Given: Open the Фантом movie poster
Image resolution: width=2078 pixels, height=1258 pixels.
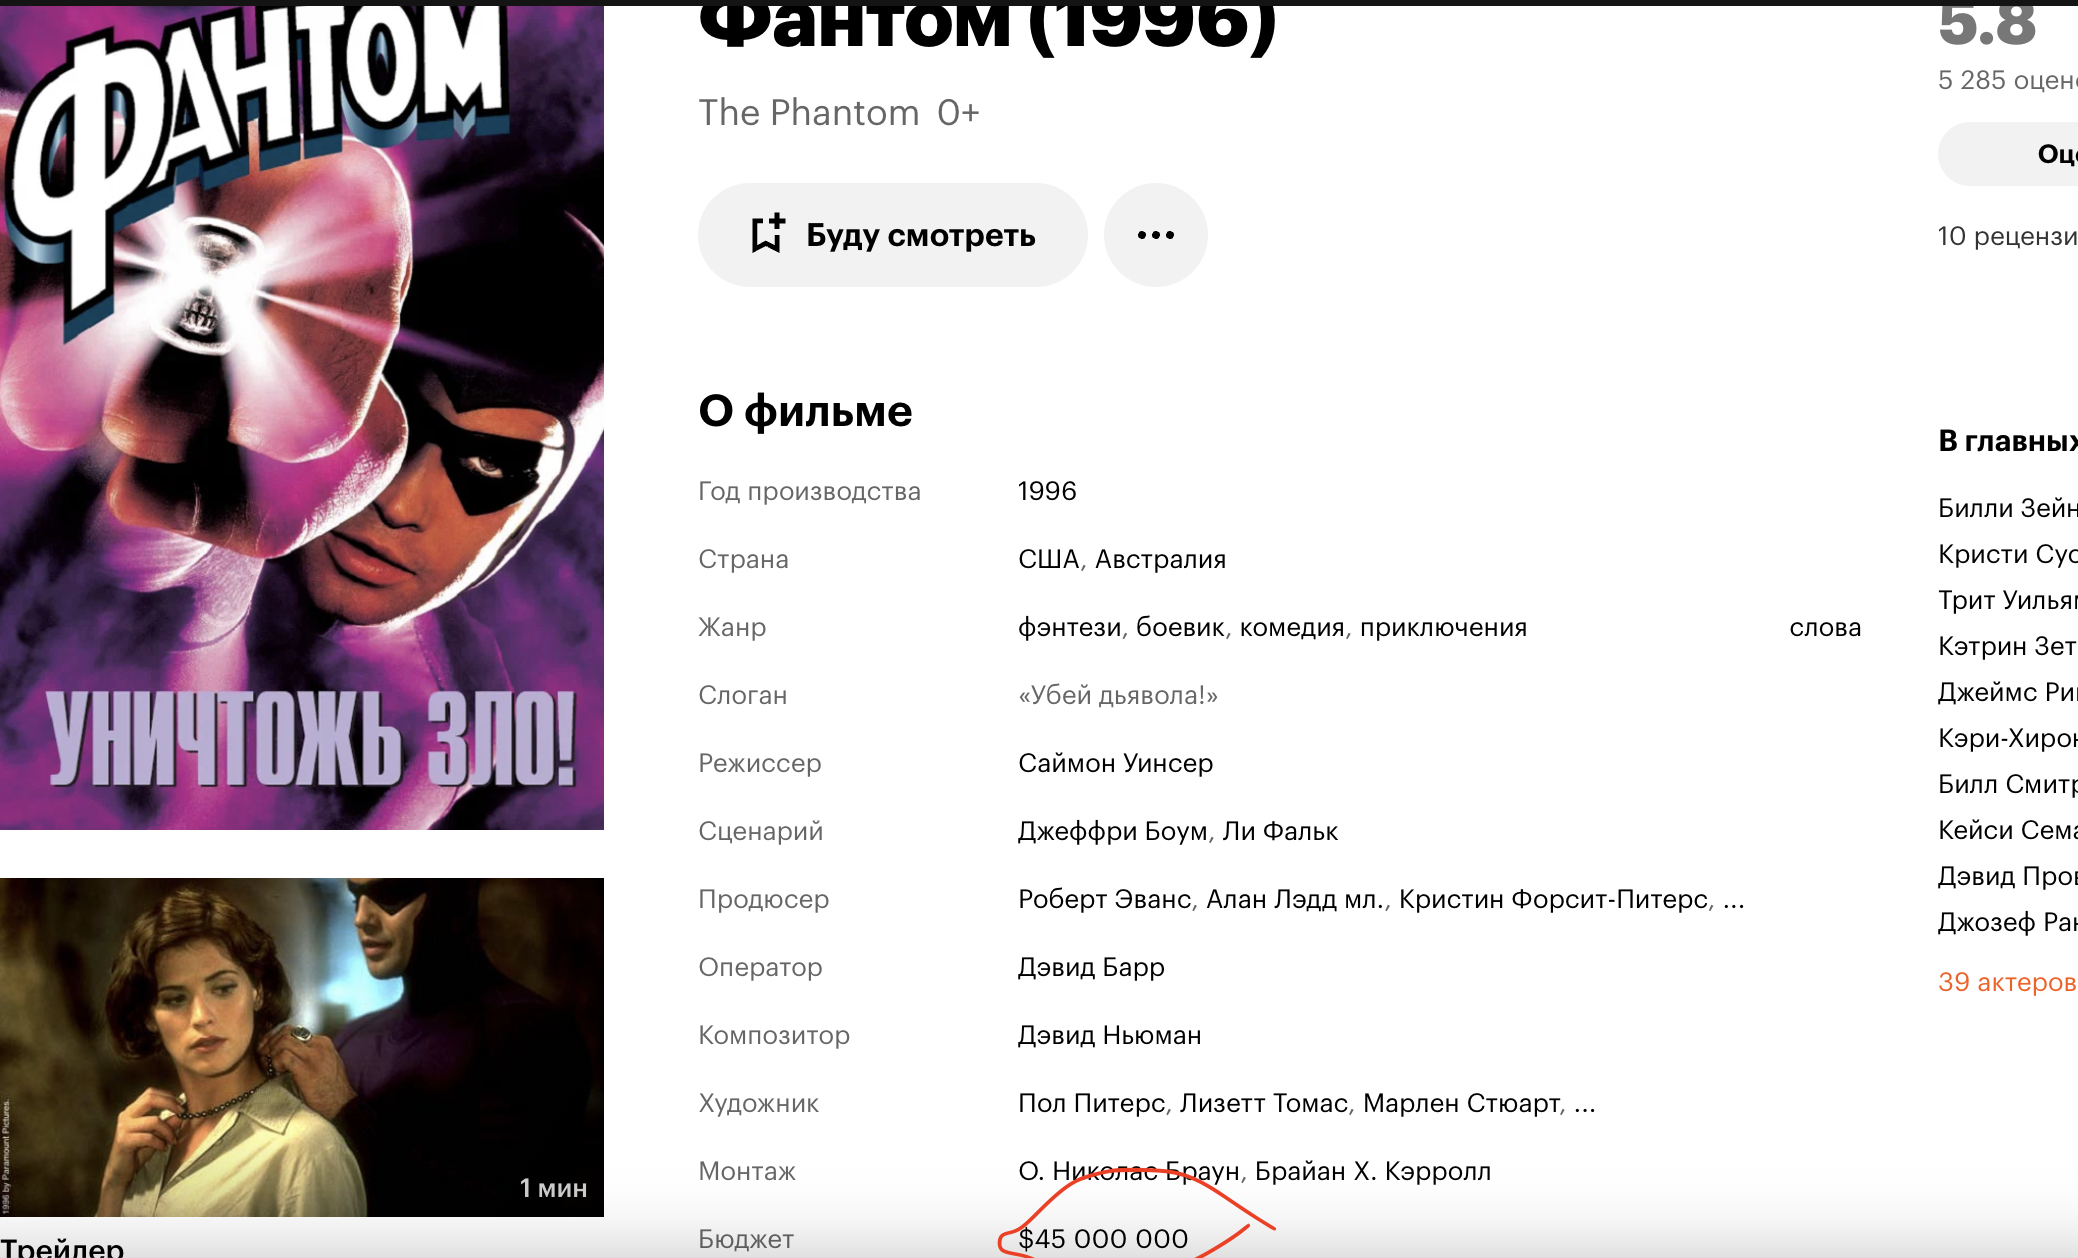Looking at the screenshot, I should (302, 415).
